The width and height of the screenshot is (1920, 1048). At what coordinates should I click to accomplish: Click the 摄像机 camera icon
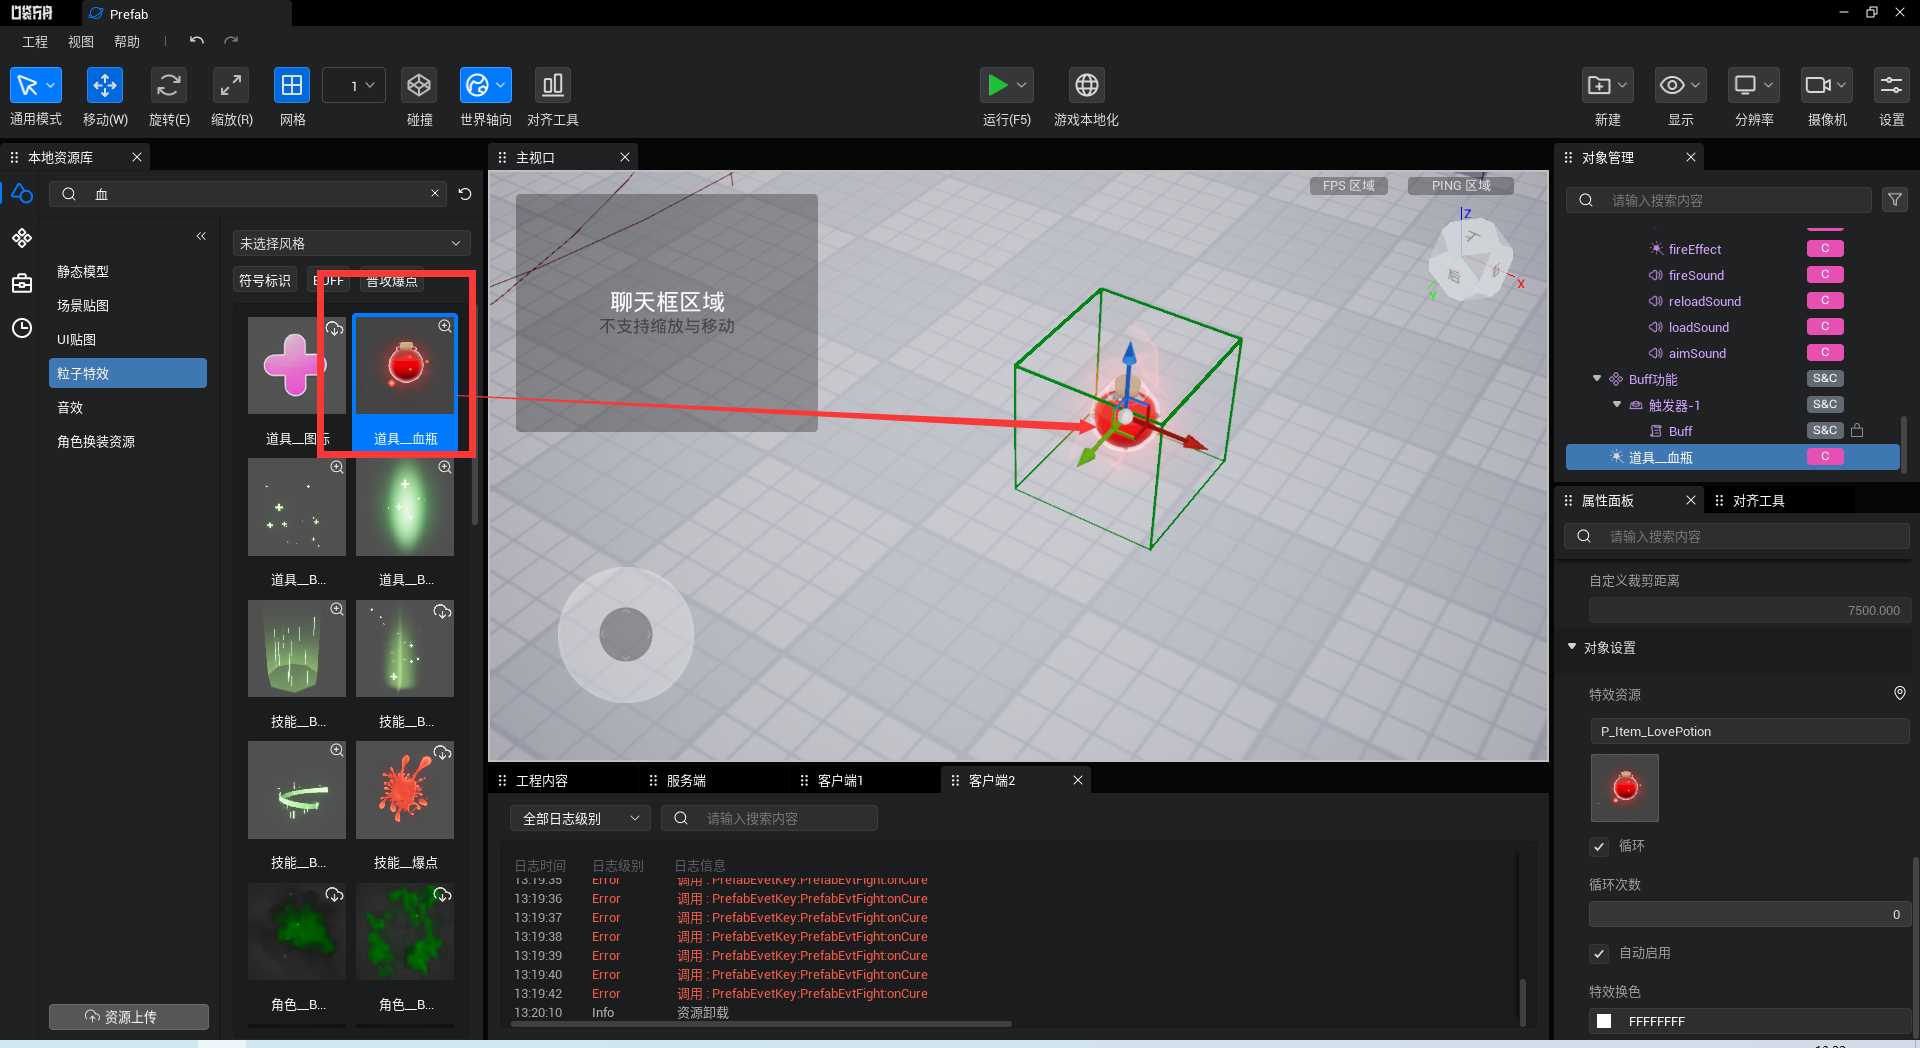[x=1818, y=86]
